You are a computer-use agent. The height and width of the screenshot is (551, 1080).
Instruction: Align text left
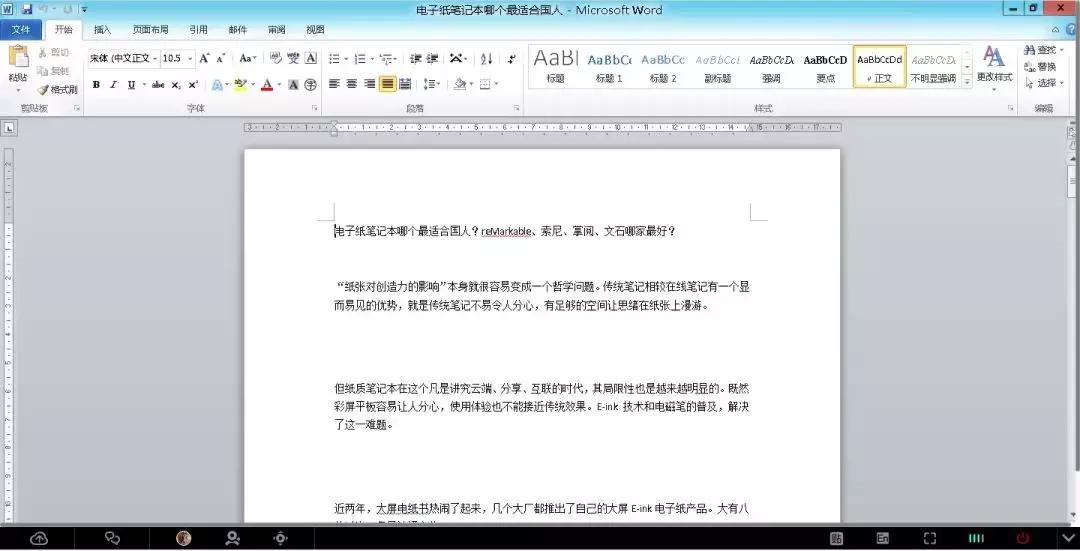pos(334,84)
